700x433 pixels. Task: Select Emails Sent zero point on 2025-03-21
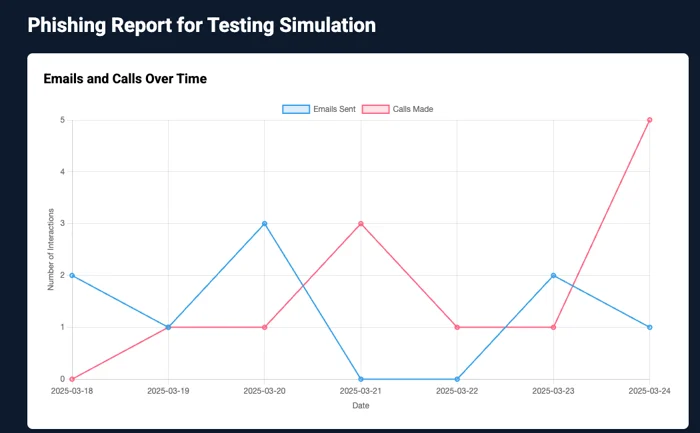click(x=361, y=379)
